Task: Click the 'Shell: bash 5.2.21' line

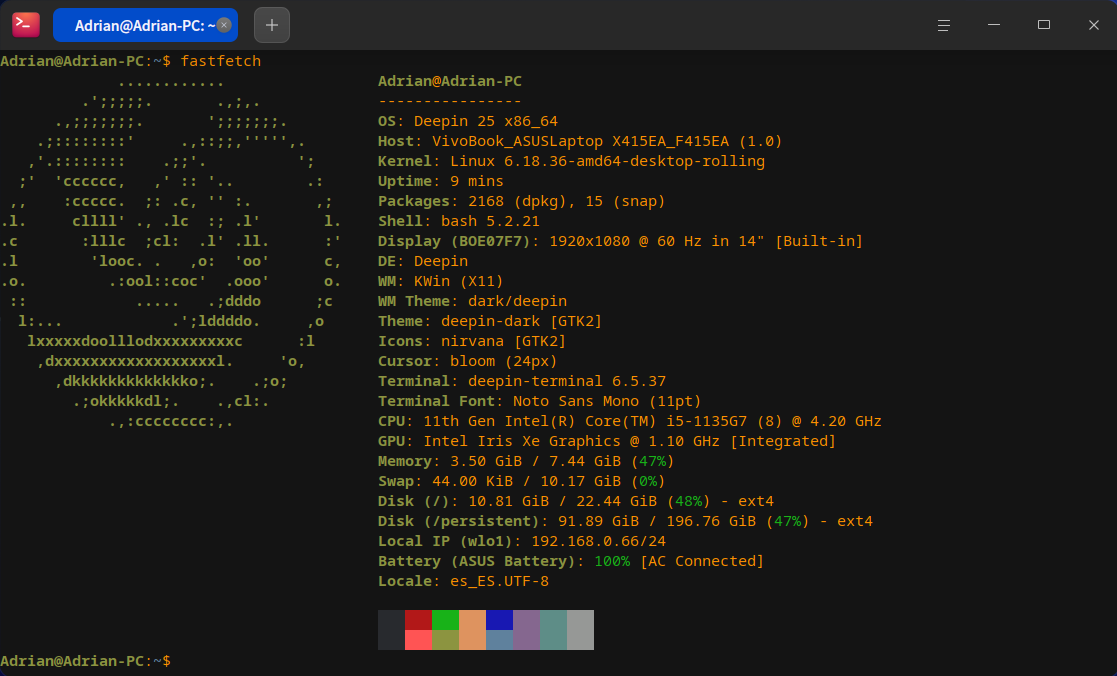Action: (x=459, y=221)
